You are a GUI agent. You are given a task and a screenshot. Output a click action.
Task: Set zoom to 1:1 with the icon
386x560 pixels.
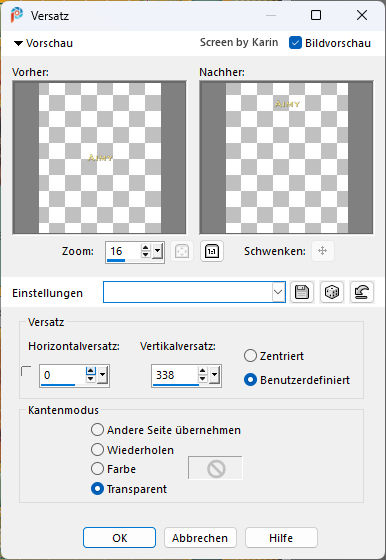[x=212, y=251]
